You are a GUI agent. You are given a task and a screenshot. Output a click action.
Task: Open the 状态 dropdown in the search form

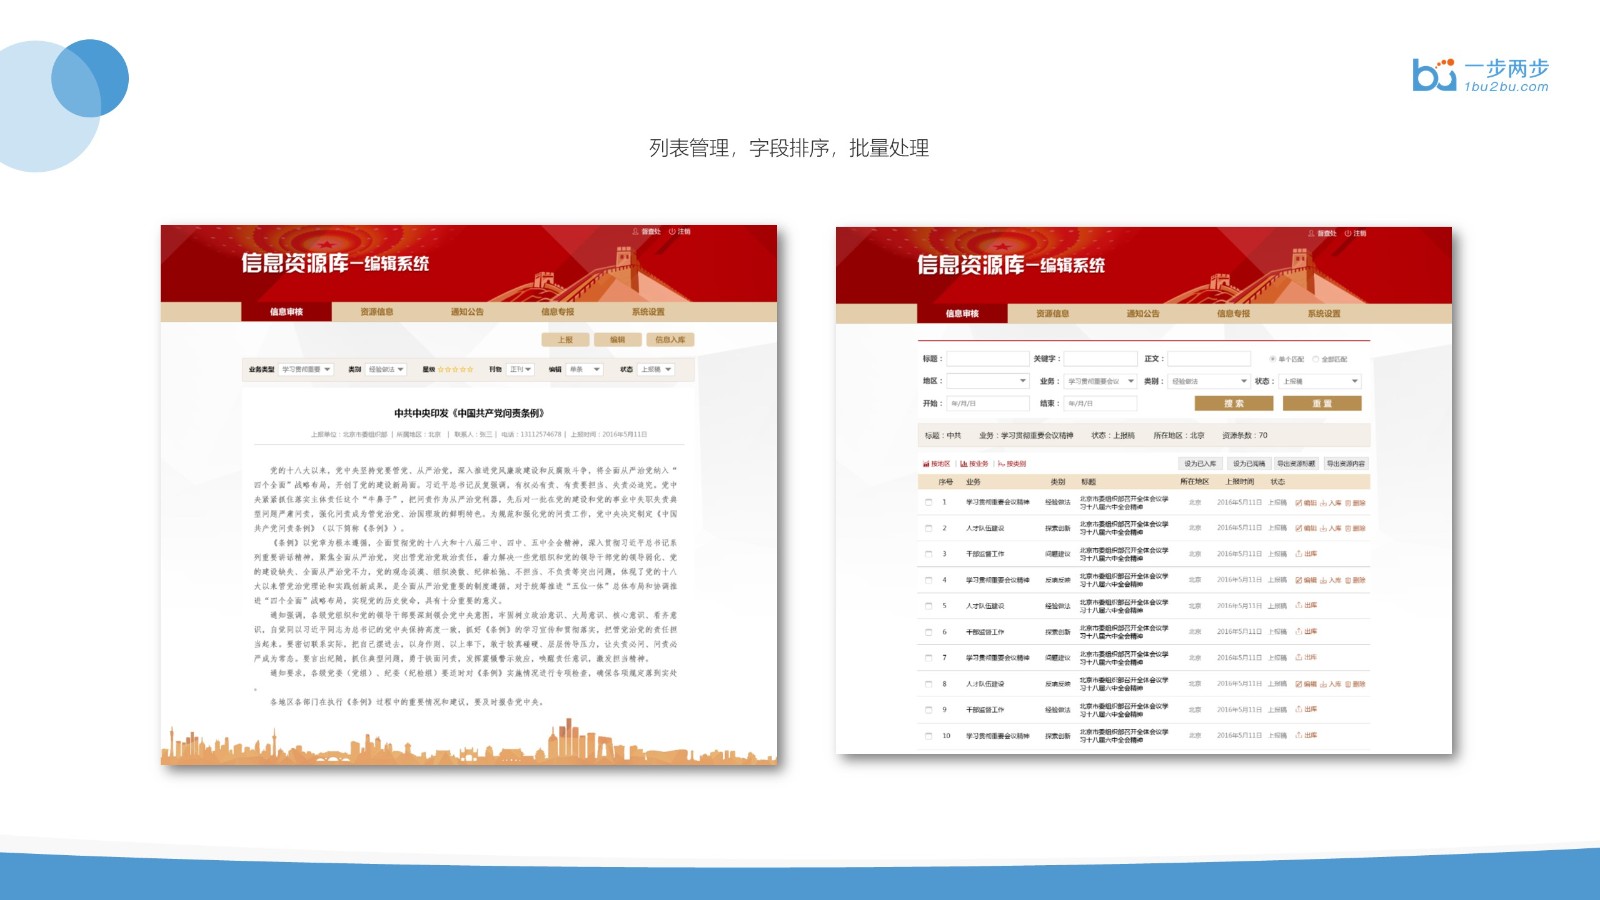click(x=1320, y=381)
